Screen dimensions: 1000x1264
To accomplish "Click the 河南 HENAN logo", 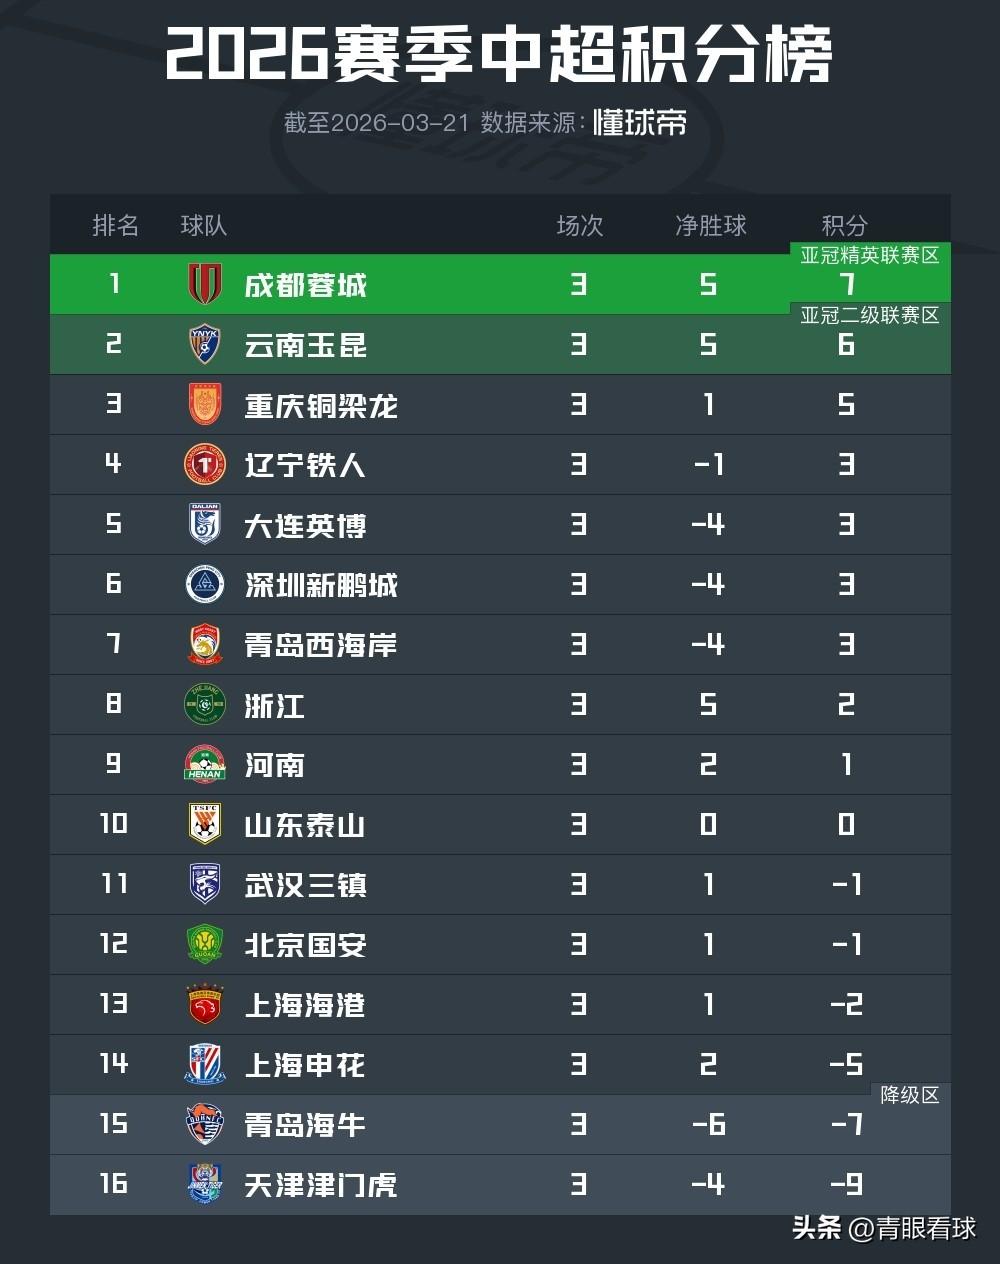I will (x=205, y=764).
